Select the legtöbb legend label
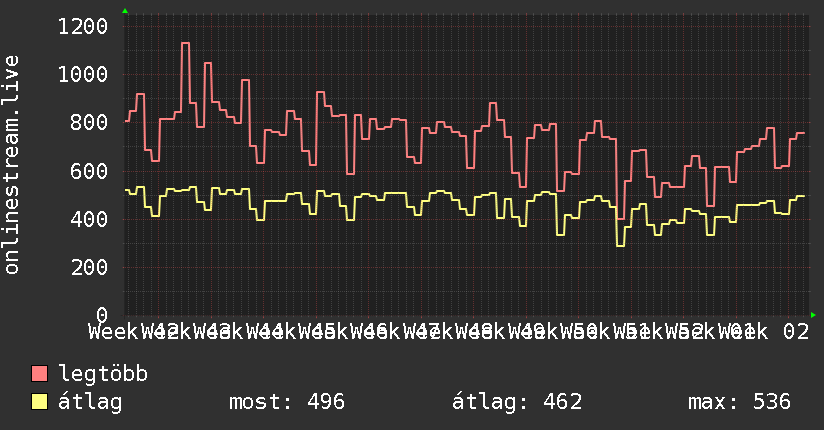Image resolution: width=824 pixels, height=430 pixels. pyautogui.click(x=103, y=374)
